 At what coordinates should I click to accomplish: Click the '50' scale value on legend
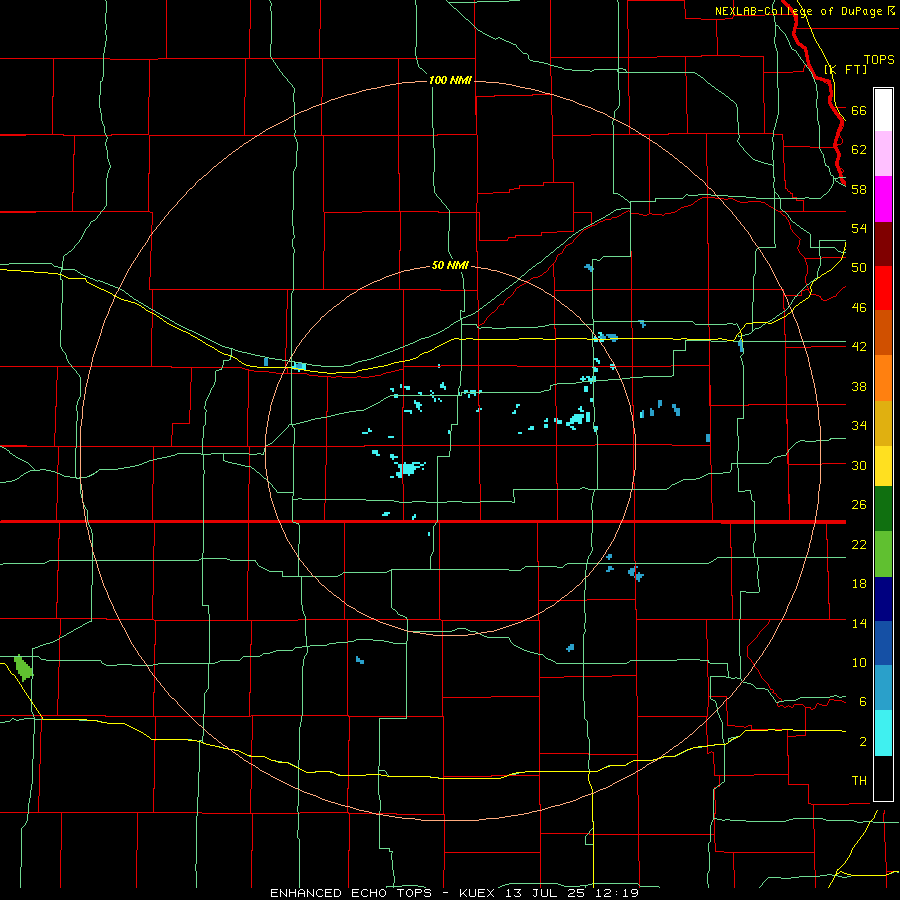point(859,267)
